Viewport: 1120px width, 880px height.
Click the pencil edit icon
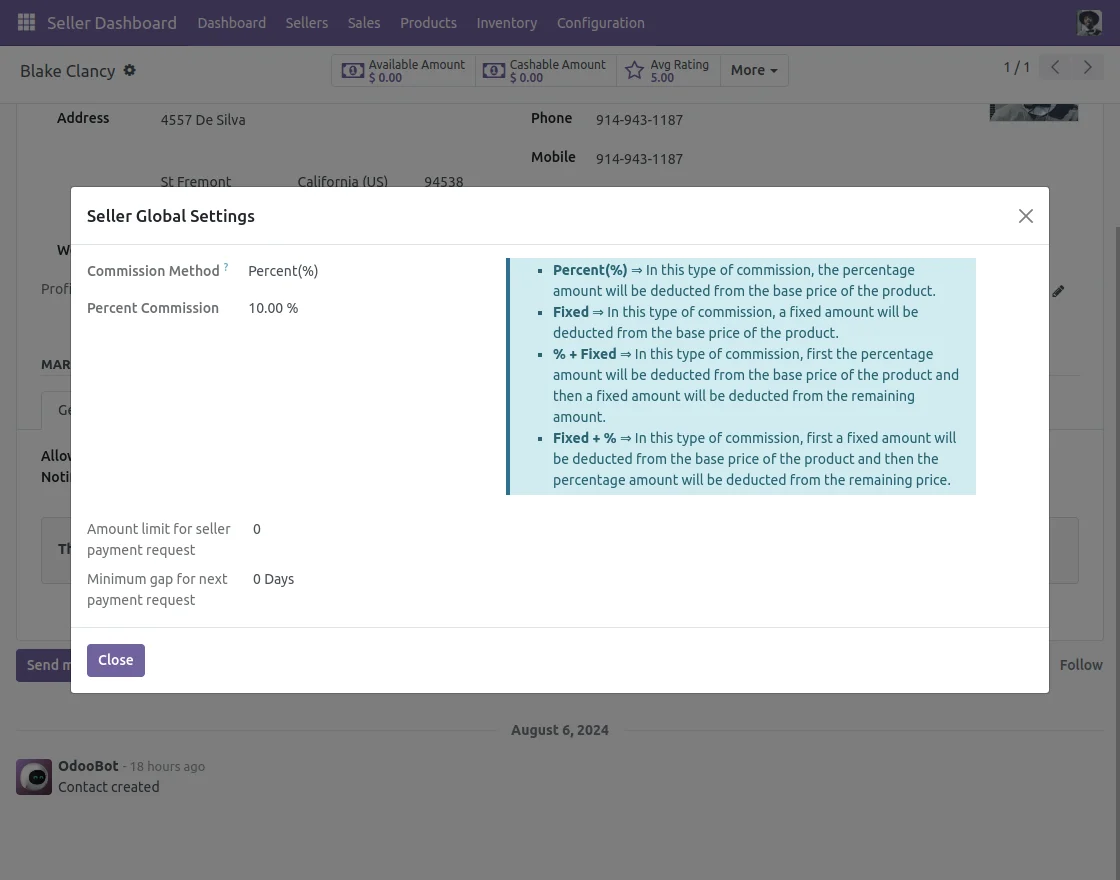pos(1058,291)
